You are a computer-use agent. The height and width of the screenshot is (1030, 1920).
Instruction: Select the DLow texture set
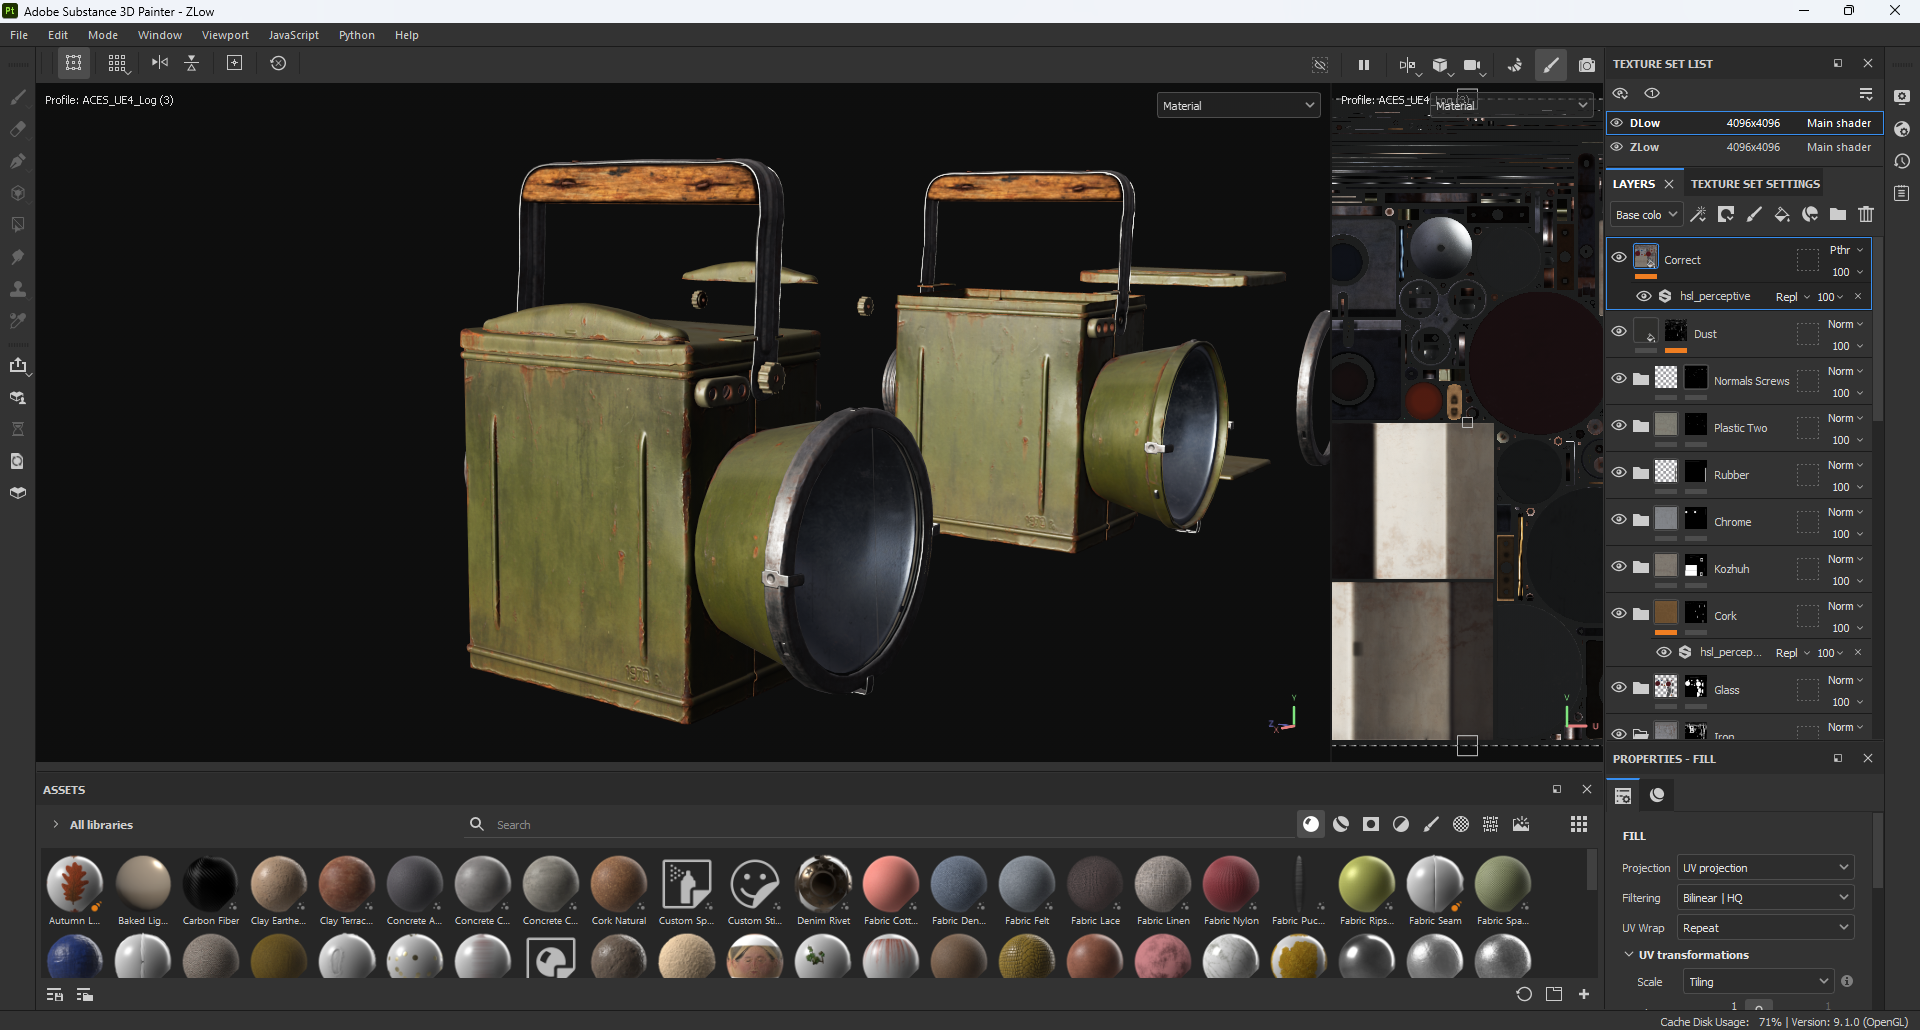point(1645,123)
